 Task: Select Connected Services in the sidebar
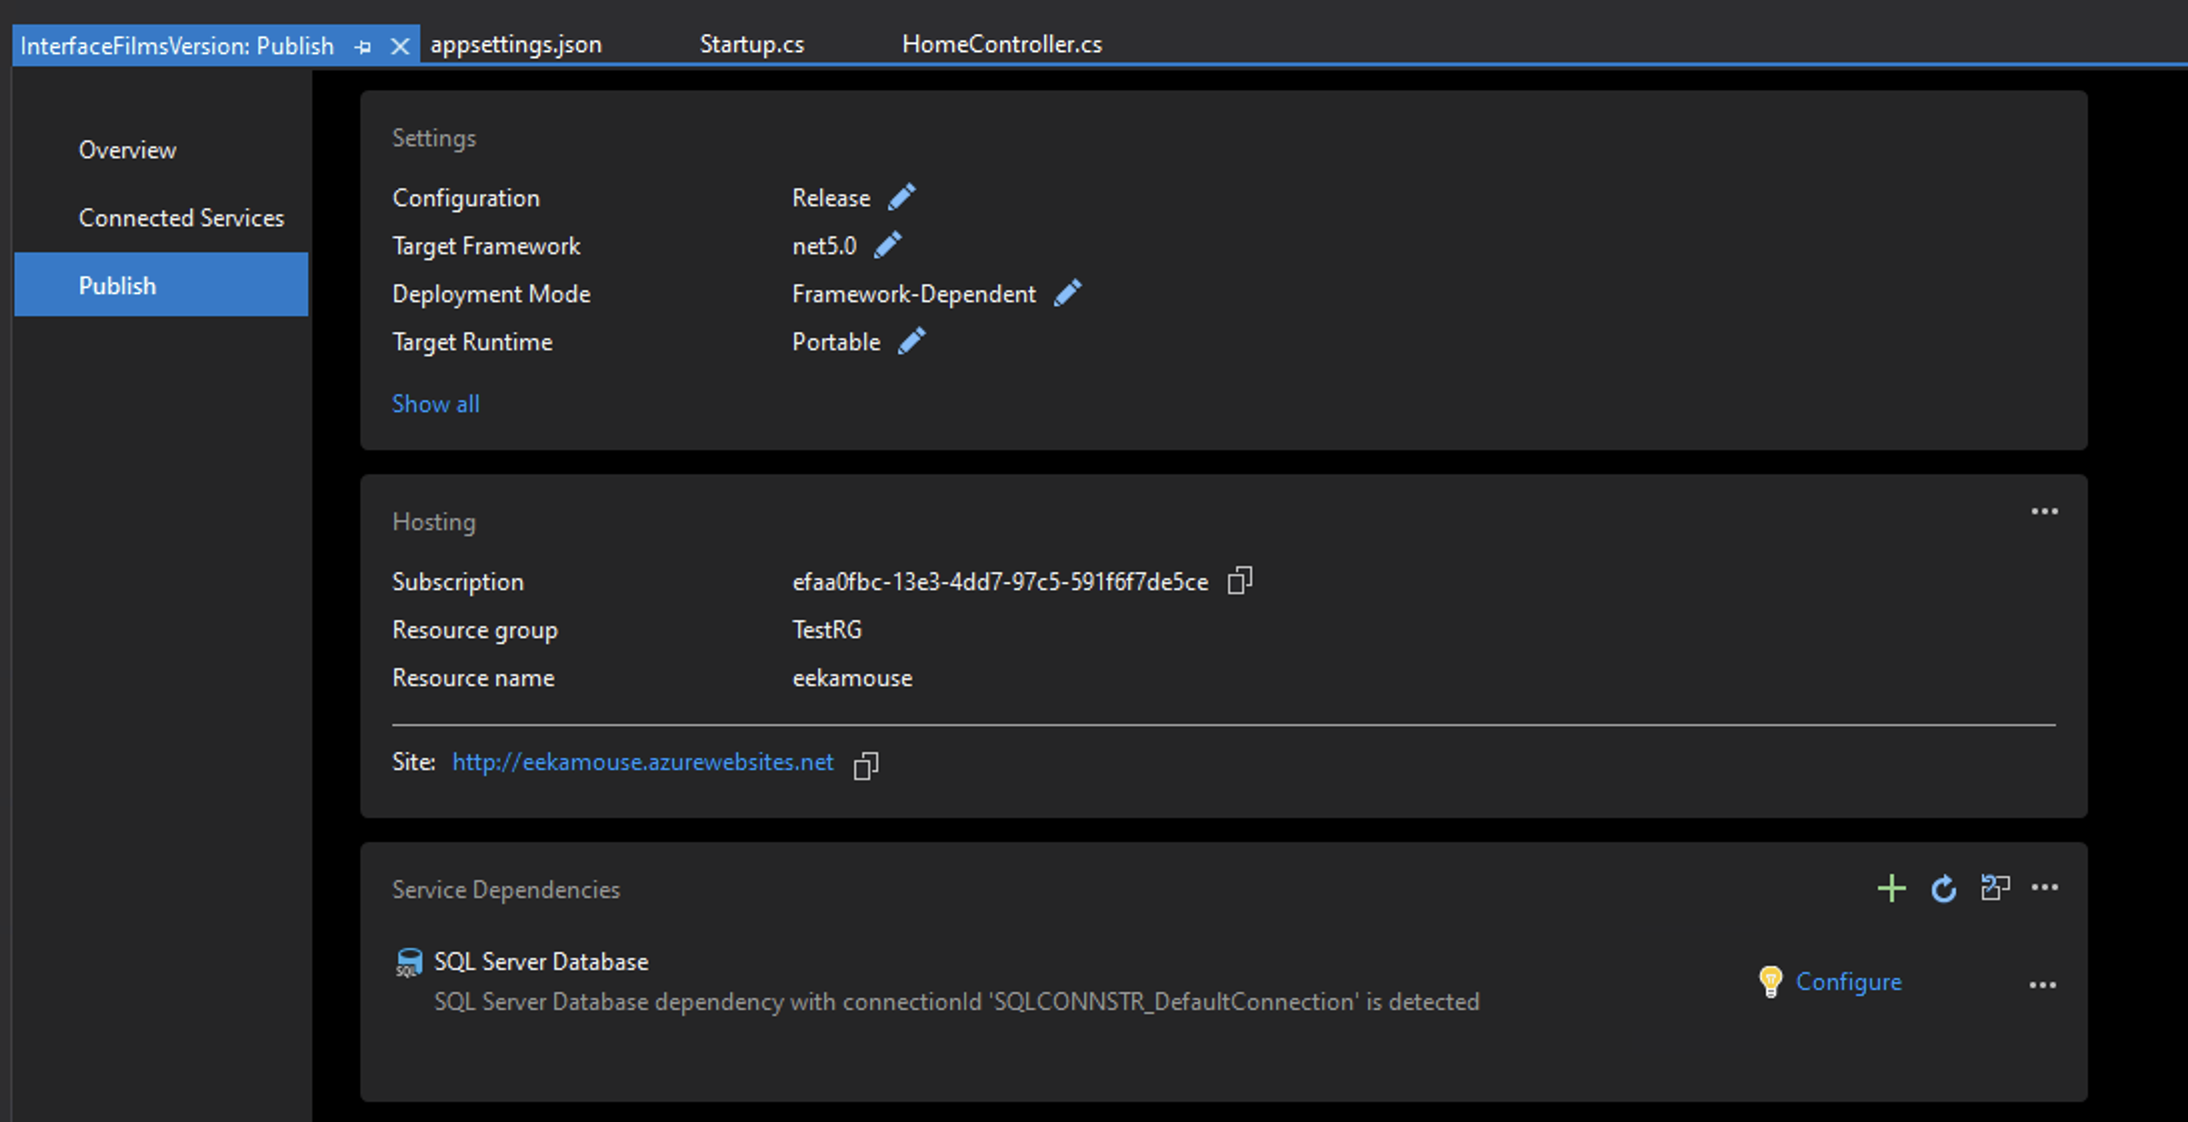[181, 217]
